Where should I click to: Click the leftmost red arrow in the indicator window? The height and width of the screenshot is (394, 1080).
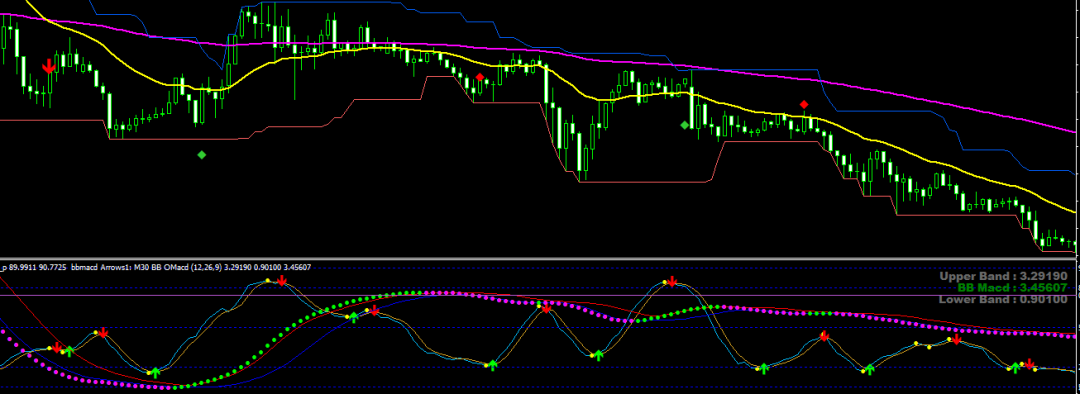(57, 347)
